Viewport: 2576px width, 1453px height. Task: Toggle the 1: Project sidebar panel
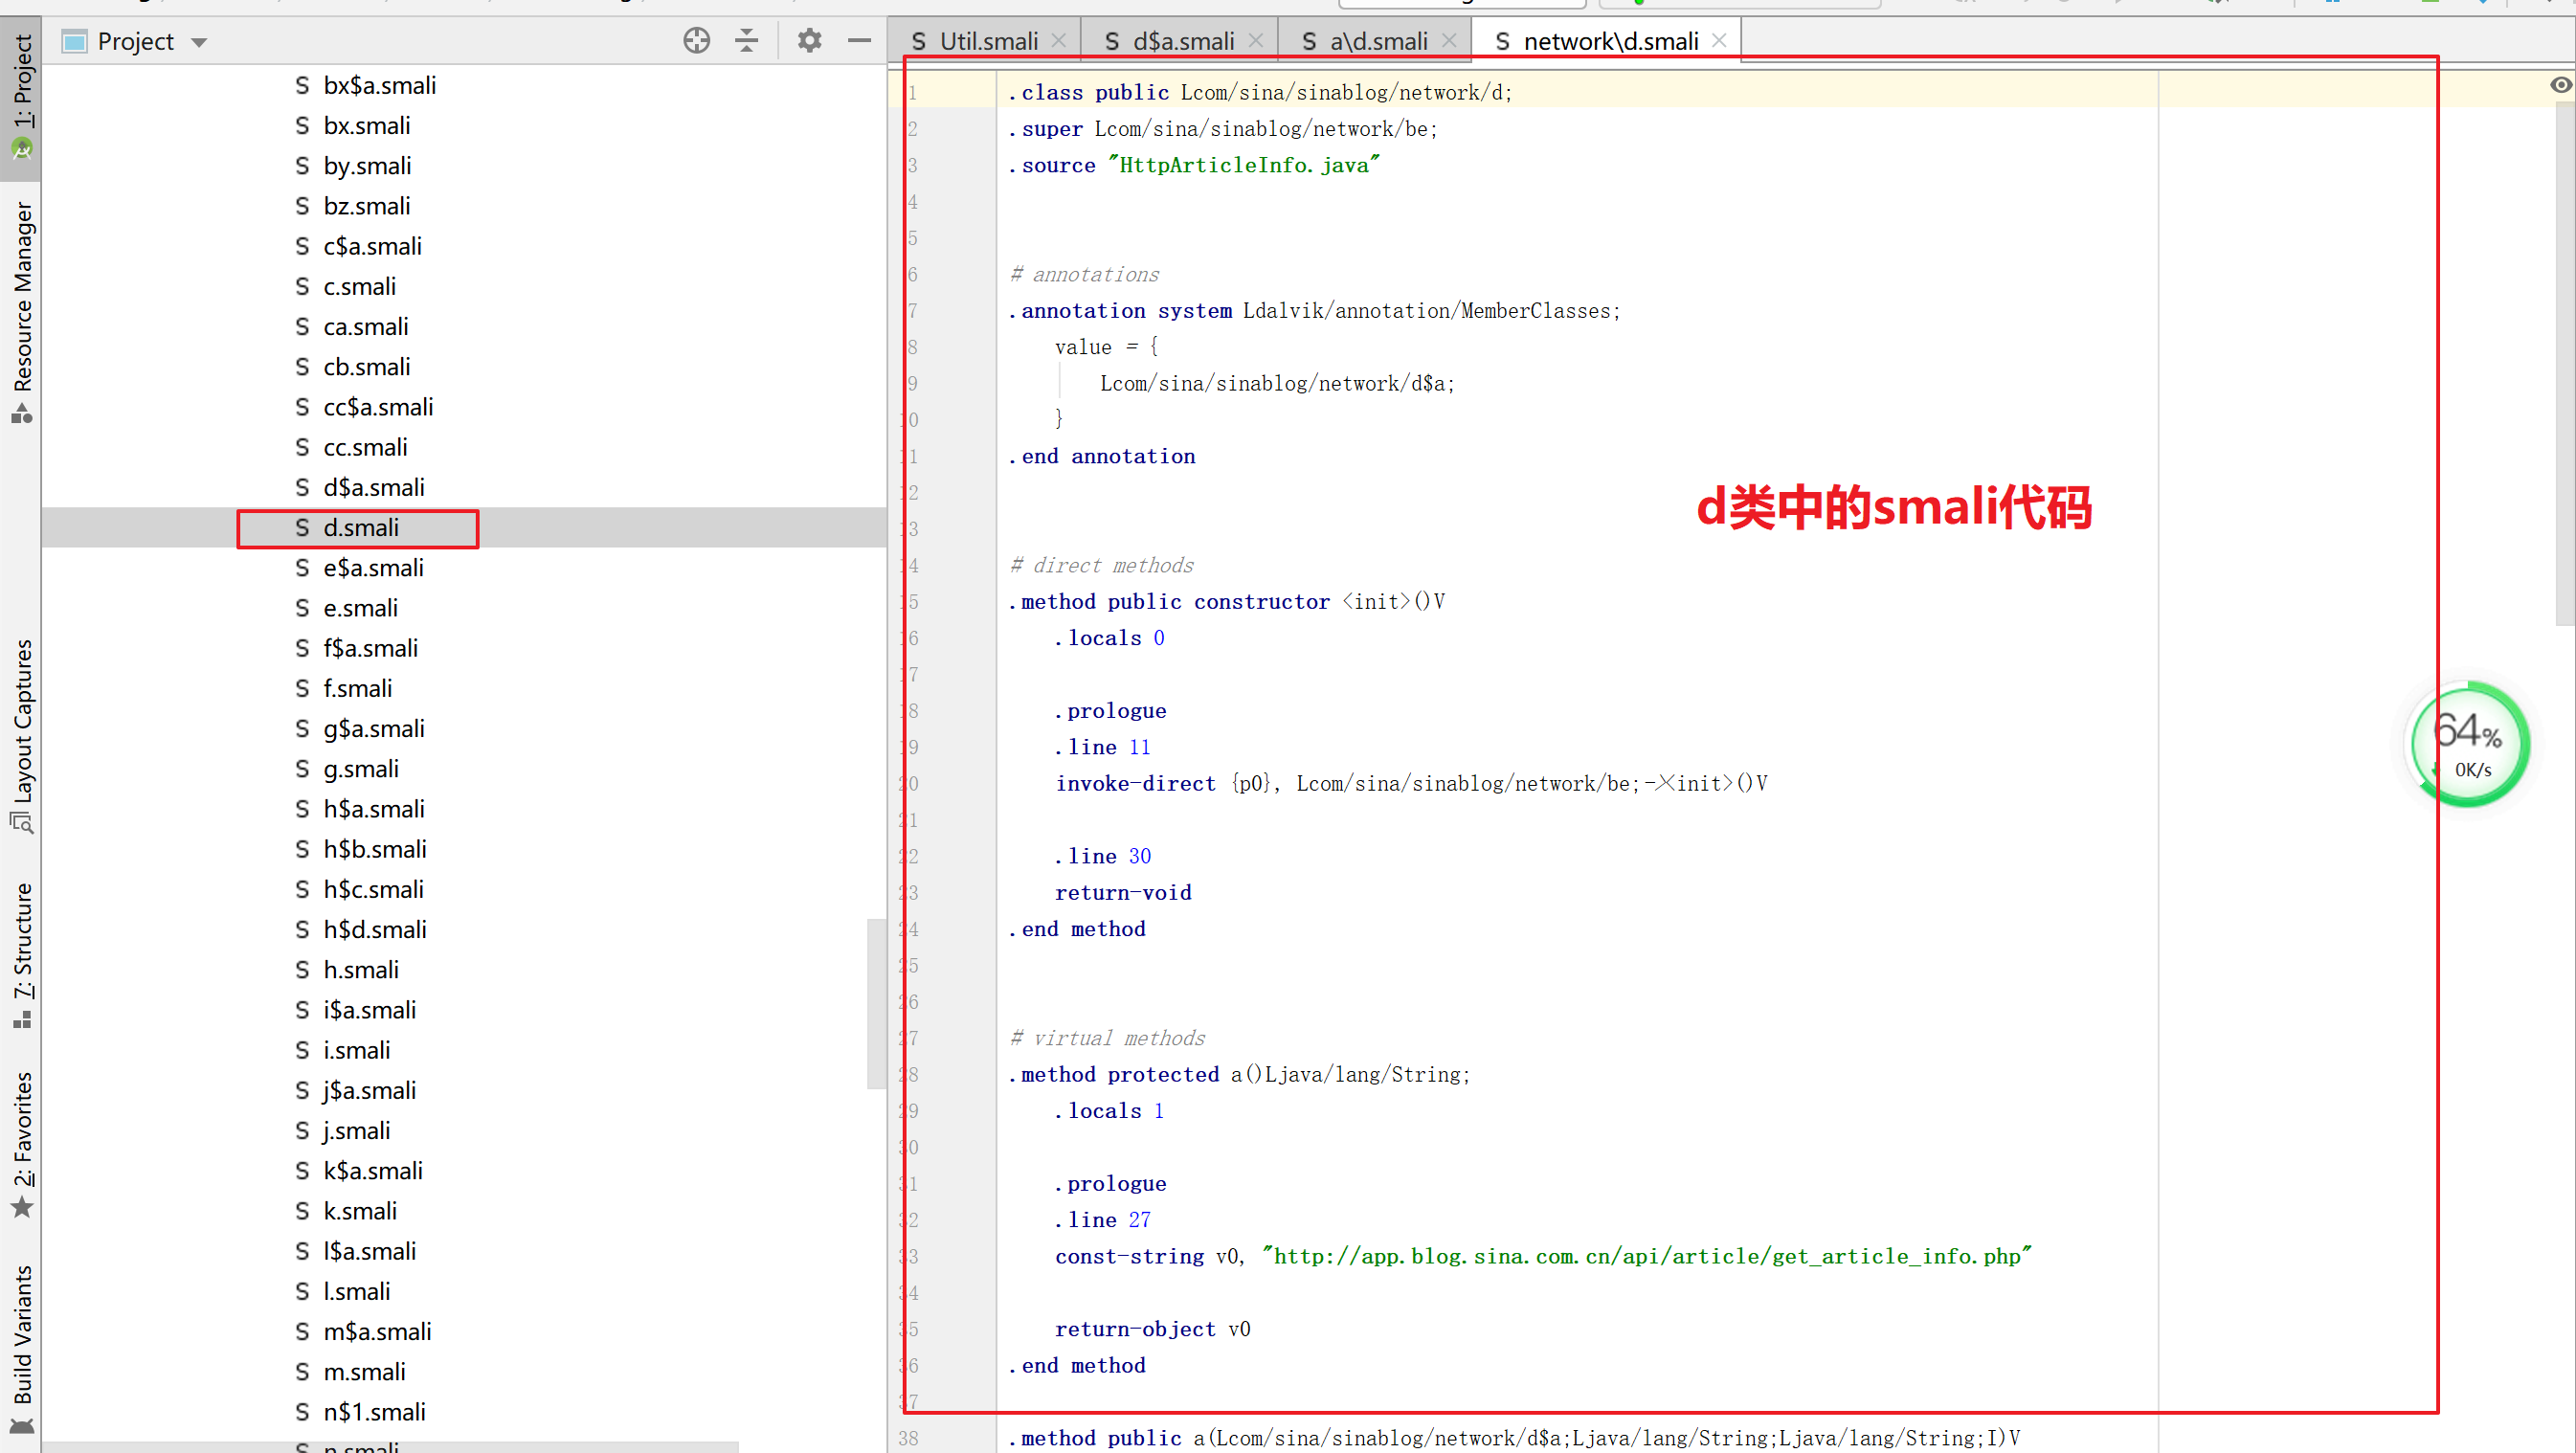(22, 85)
